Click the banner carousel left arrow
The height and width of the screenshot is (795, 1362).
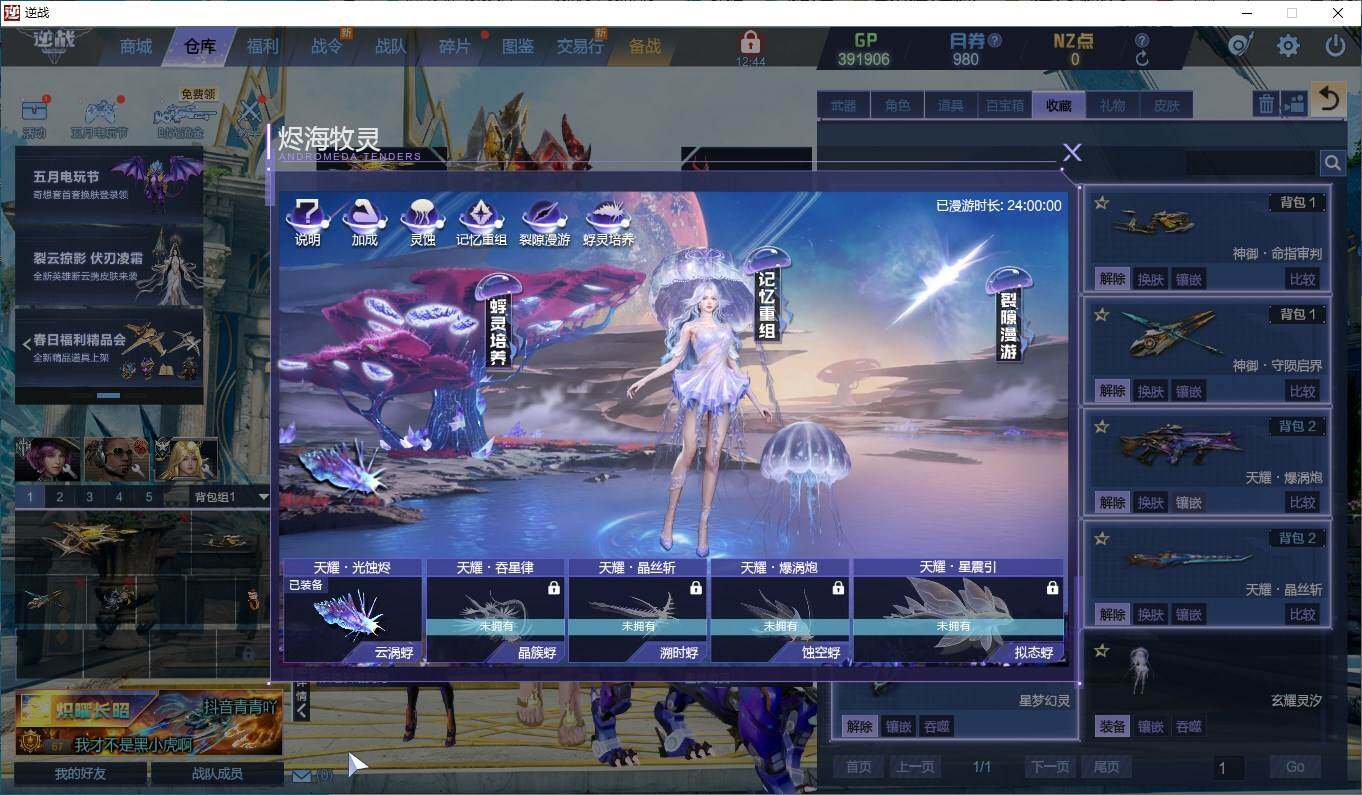26,343
